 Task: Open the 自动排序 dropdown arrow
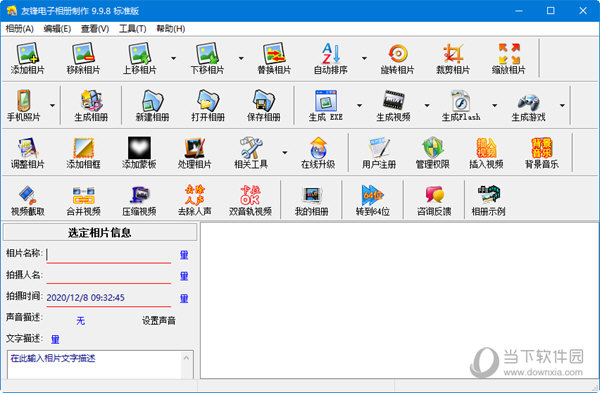tap(364, 58)
